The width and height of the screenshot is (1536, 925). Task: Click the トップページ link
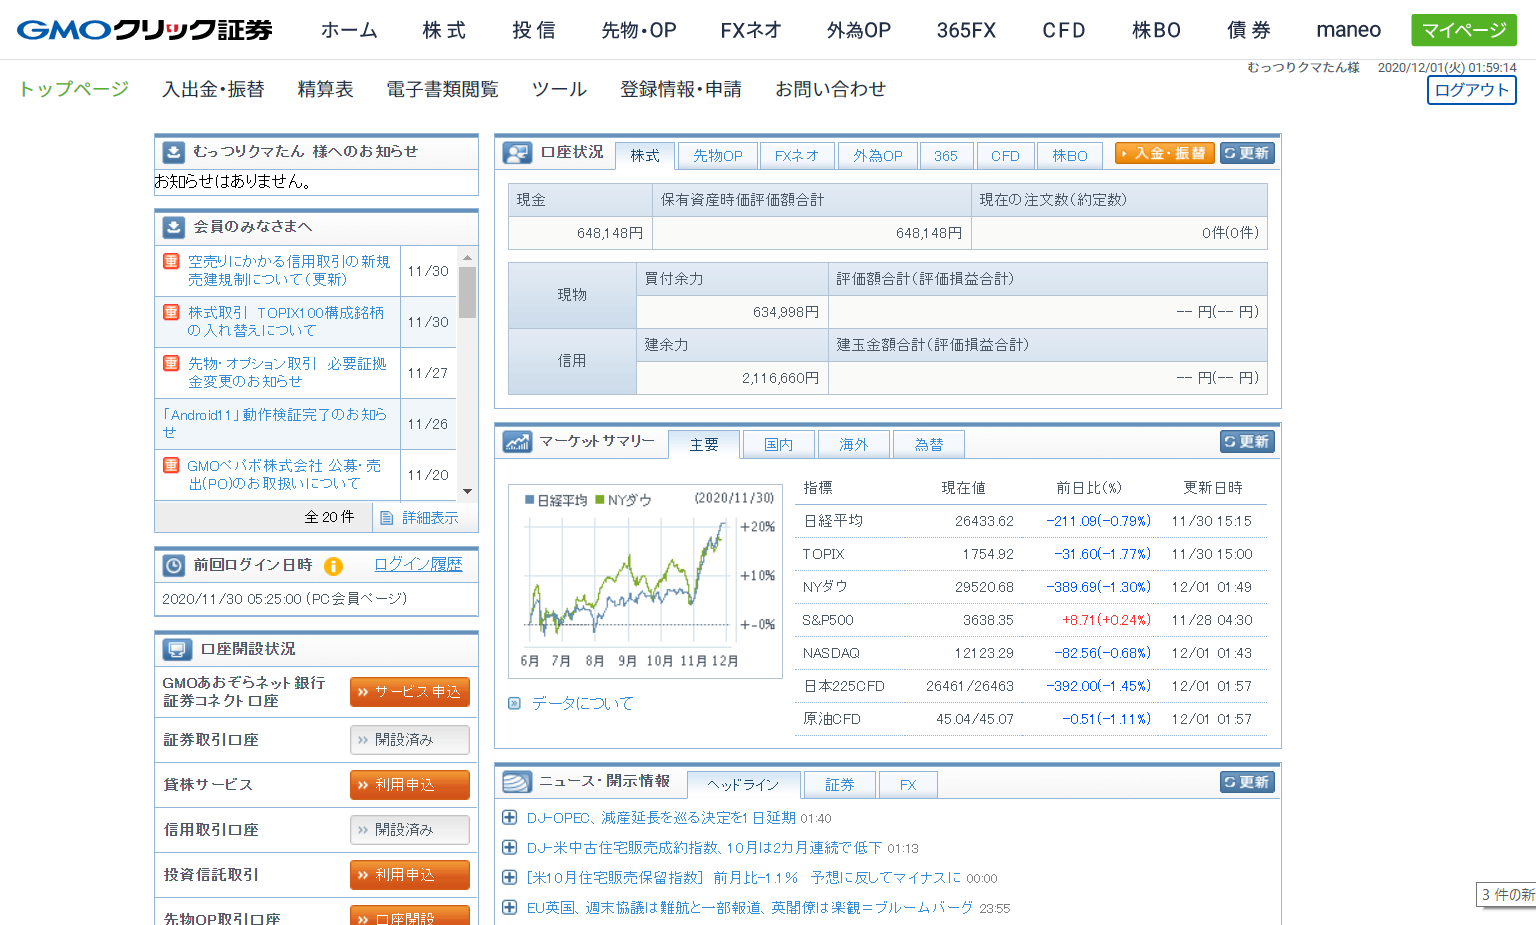pyautogui.click(x=74, y=89)
